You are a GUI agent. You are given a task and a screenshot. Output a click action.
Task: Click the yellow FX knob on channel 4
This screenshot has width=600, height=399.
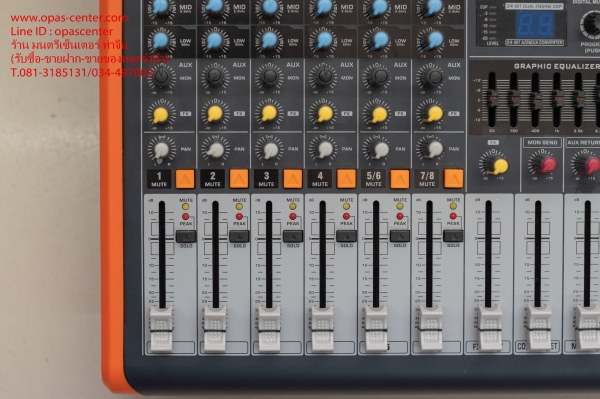(x=325, y=114)
